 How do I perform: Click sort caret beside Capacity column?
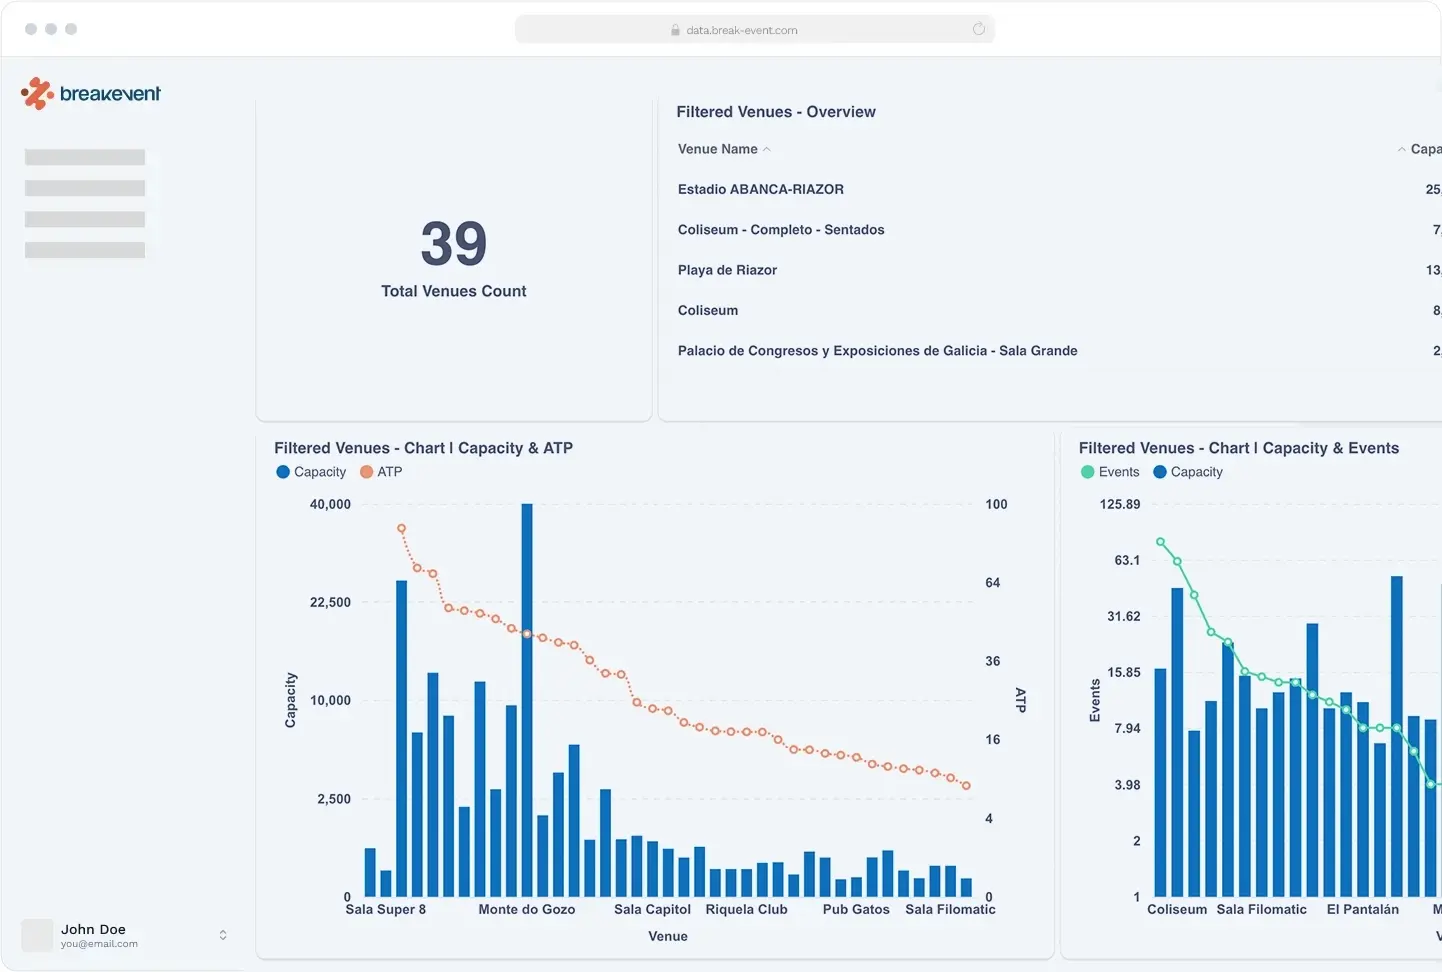click(x=1401, y=150)
